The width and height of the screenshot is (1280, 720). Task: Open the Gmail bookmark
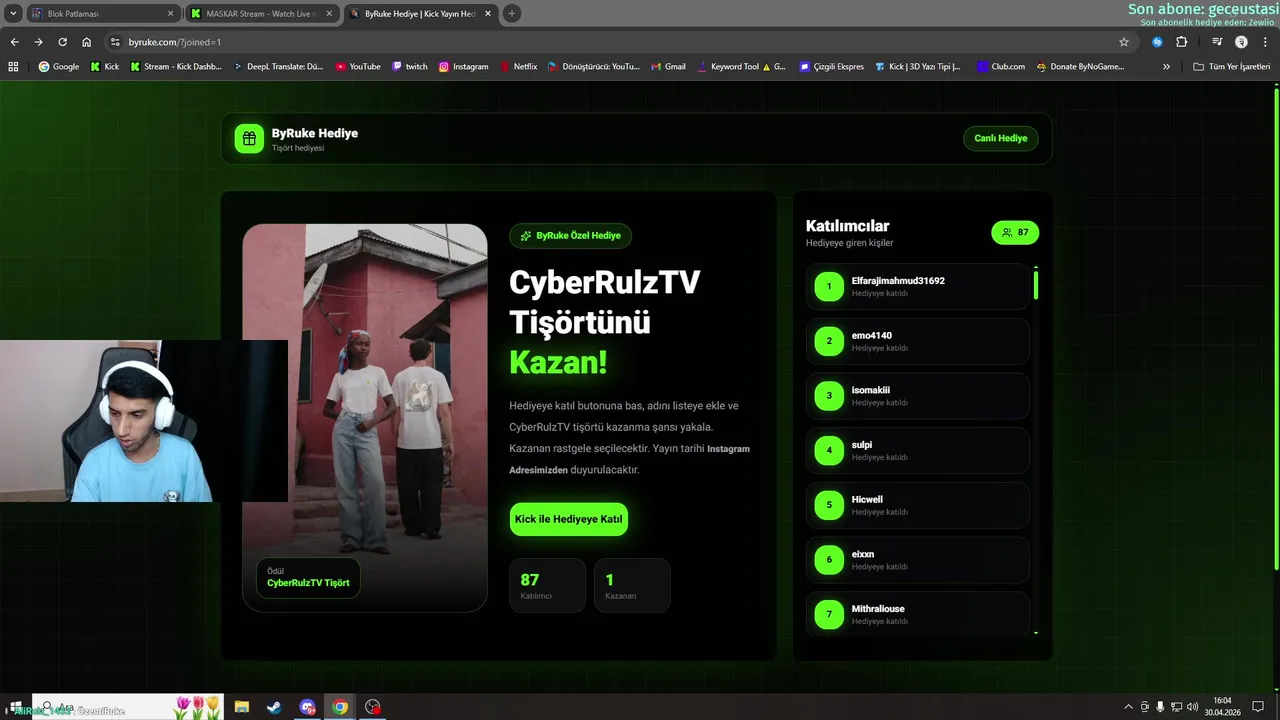click(x=668, y=67)
